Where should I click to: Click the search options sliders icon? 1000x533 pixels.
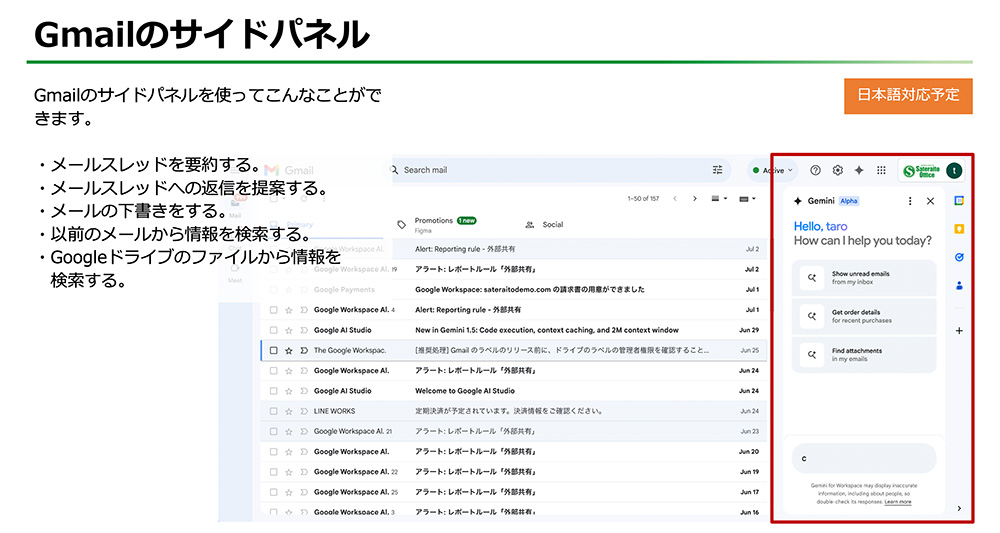[x=717, y=170]
